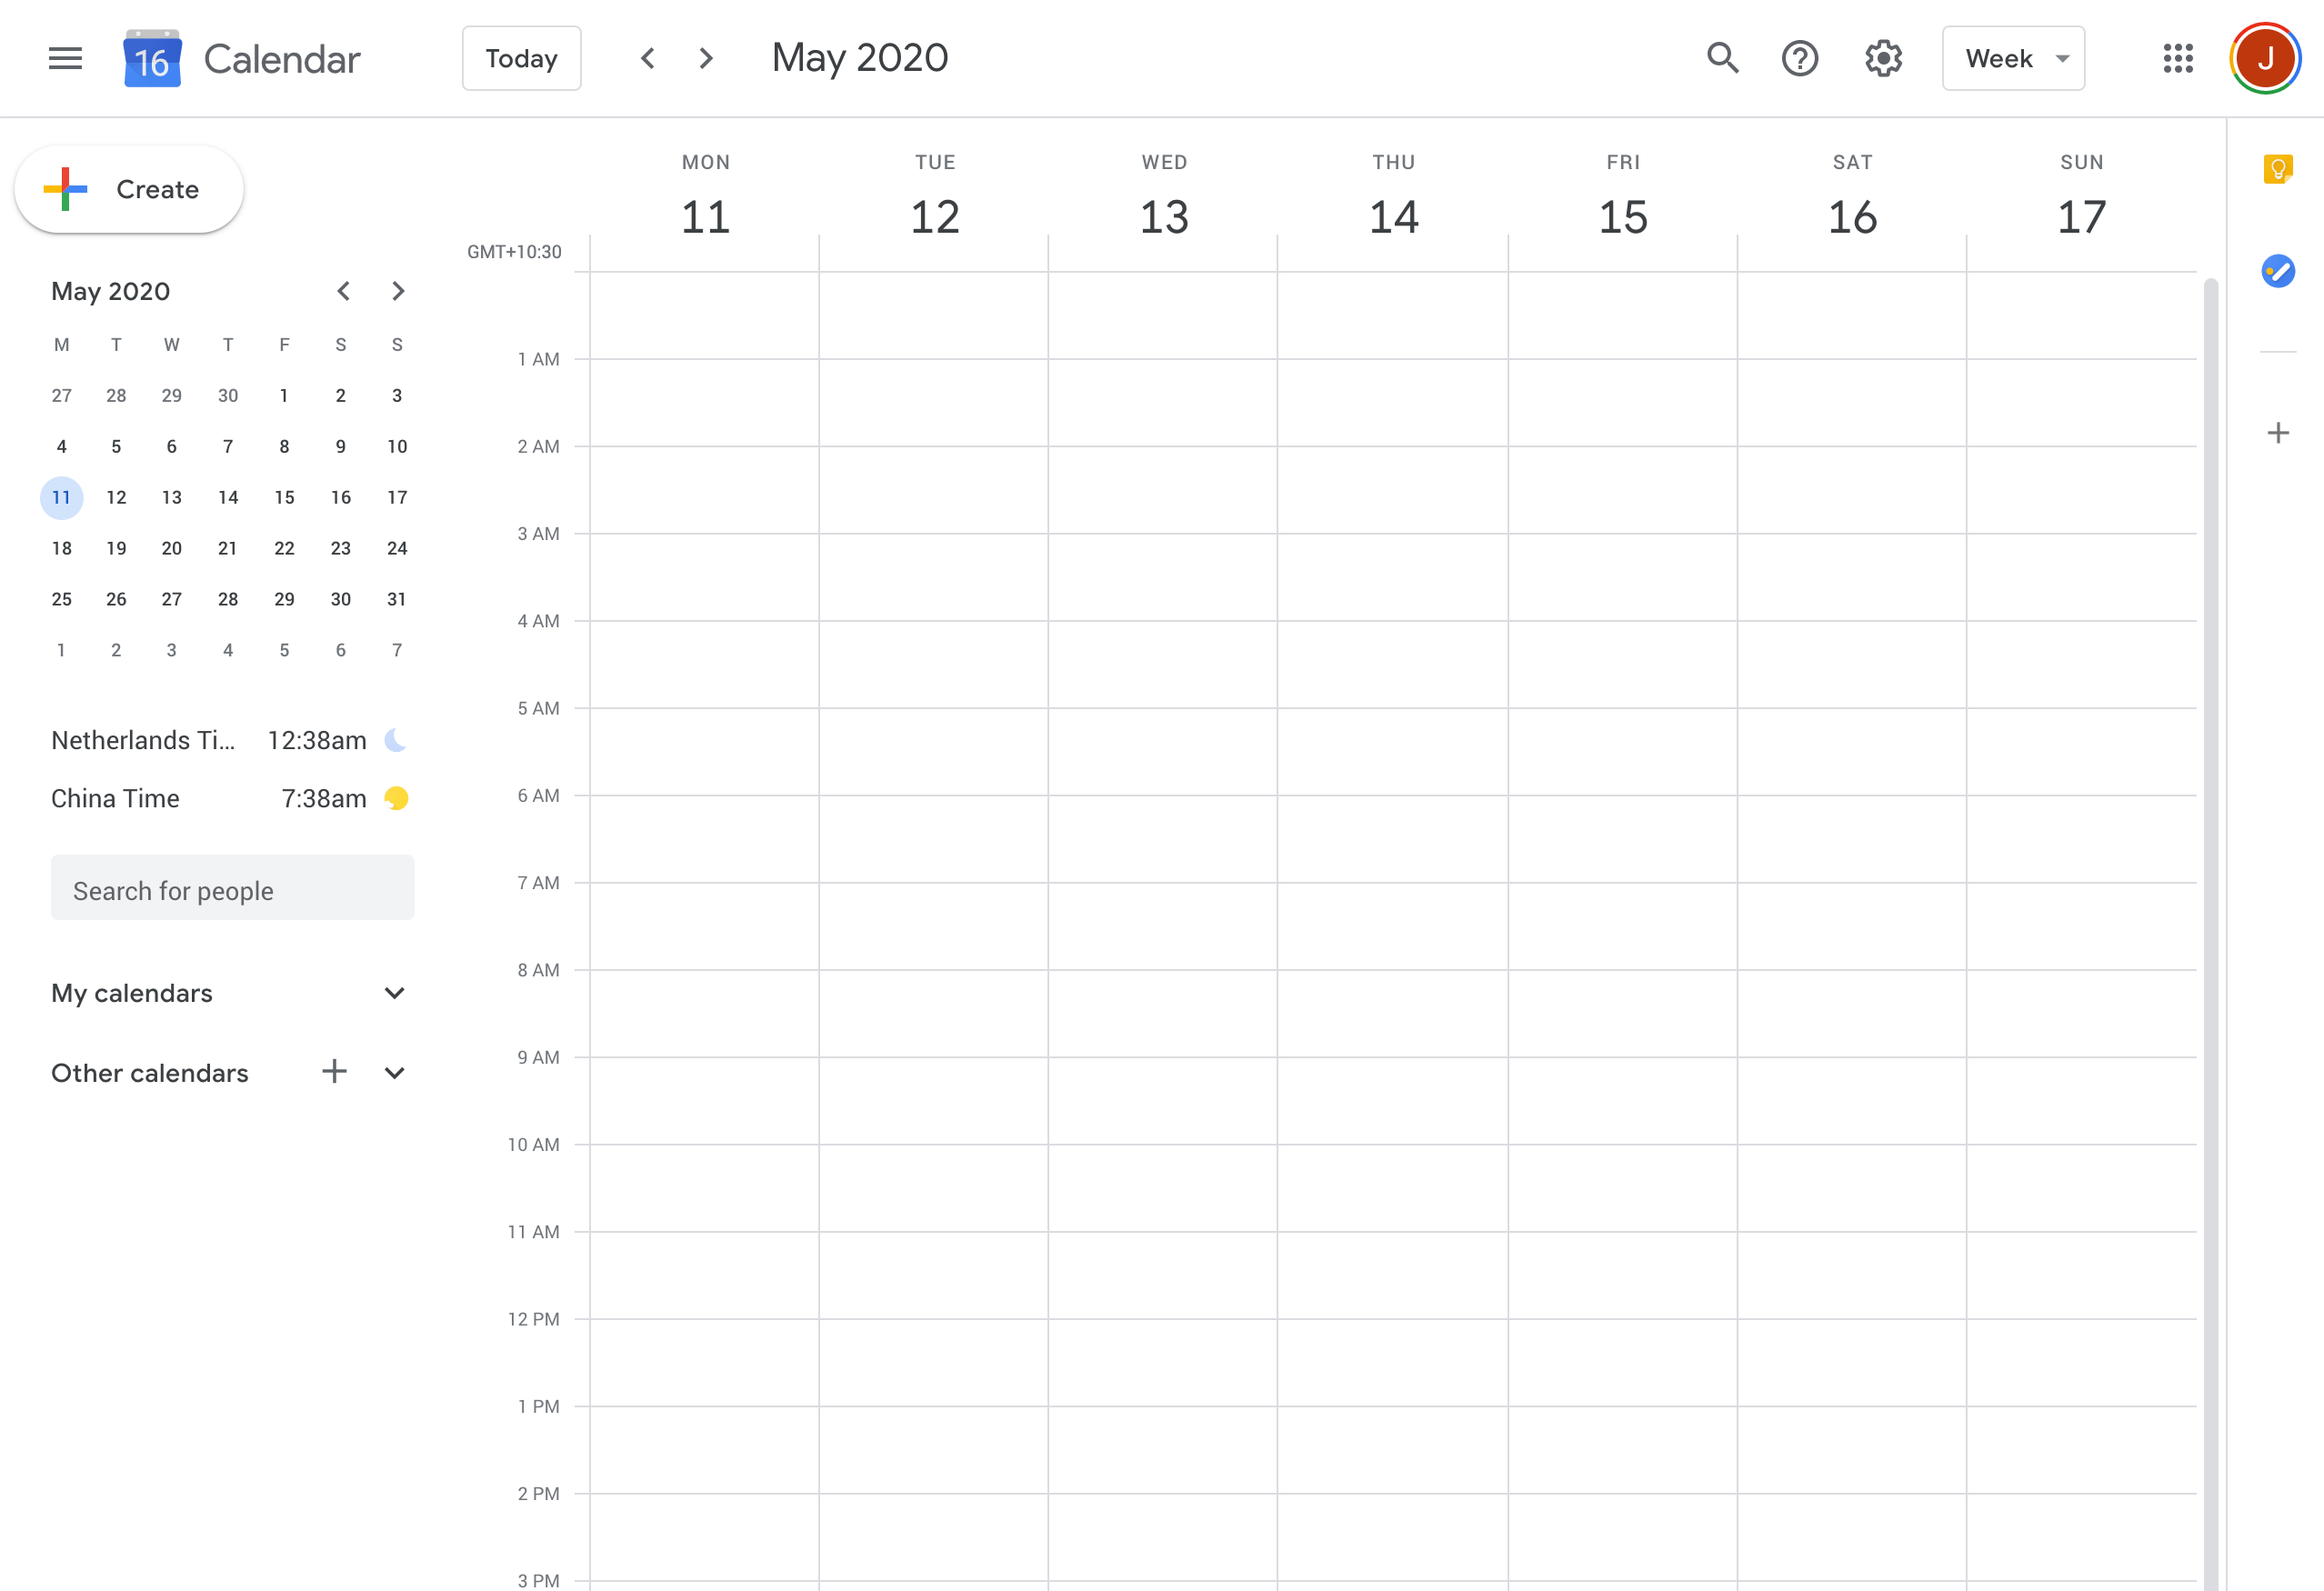Select Tuesday 12 column header
The height and width of the screenshot is (1591, 2324).
(935, 197)
